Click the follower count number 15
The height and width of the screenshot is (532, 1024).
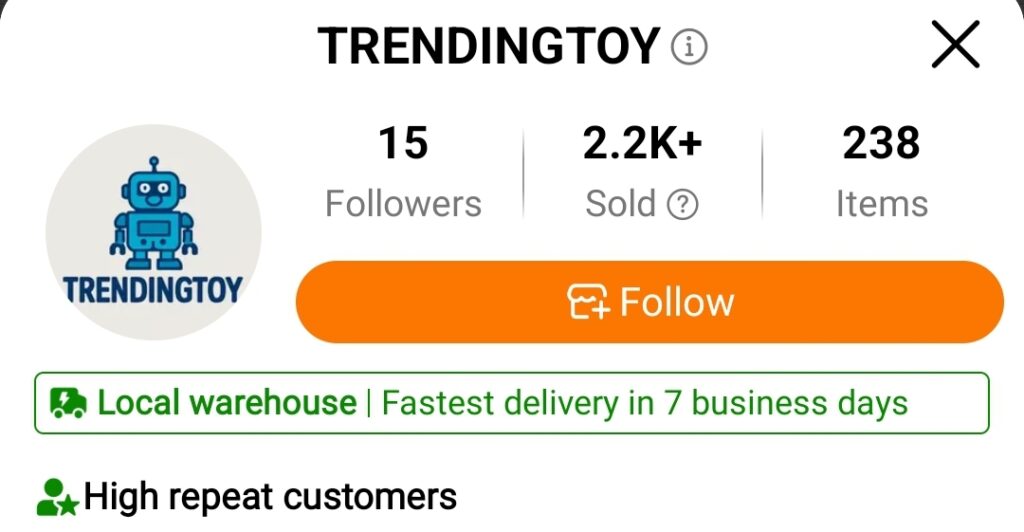click(x=403, y=143)
